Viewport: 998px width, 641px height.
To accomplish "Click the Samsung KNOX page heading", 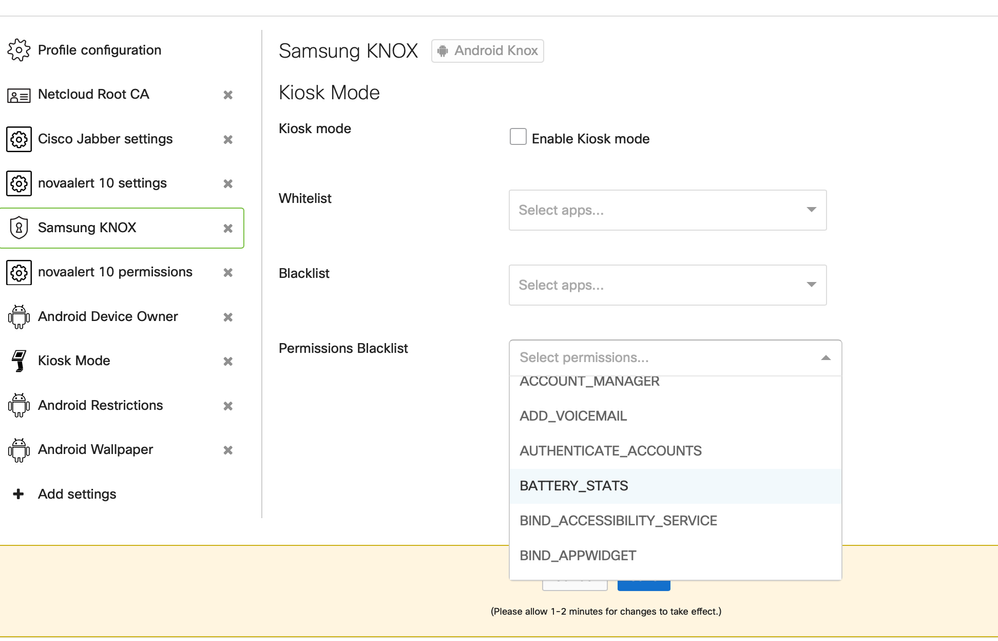I will (x=348, y=51).
